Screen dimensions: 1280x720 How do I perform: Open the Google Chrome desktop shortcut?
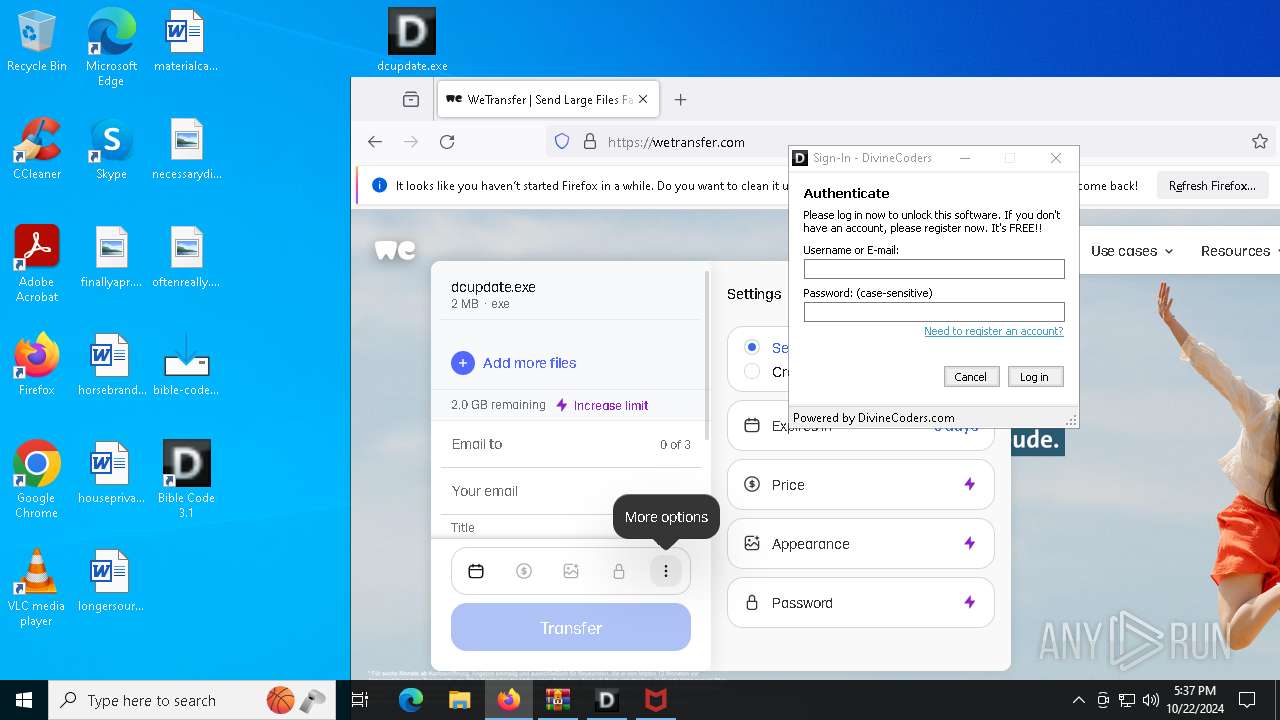point(36,479)
